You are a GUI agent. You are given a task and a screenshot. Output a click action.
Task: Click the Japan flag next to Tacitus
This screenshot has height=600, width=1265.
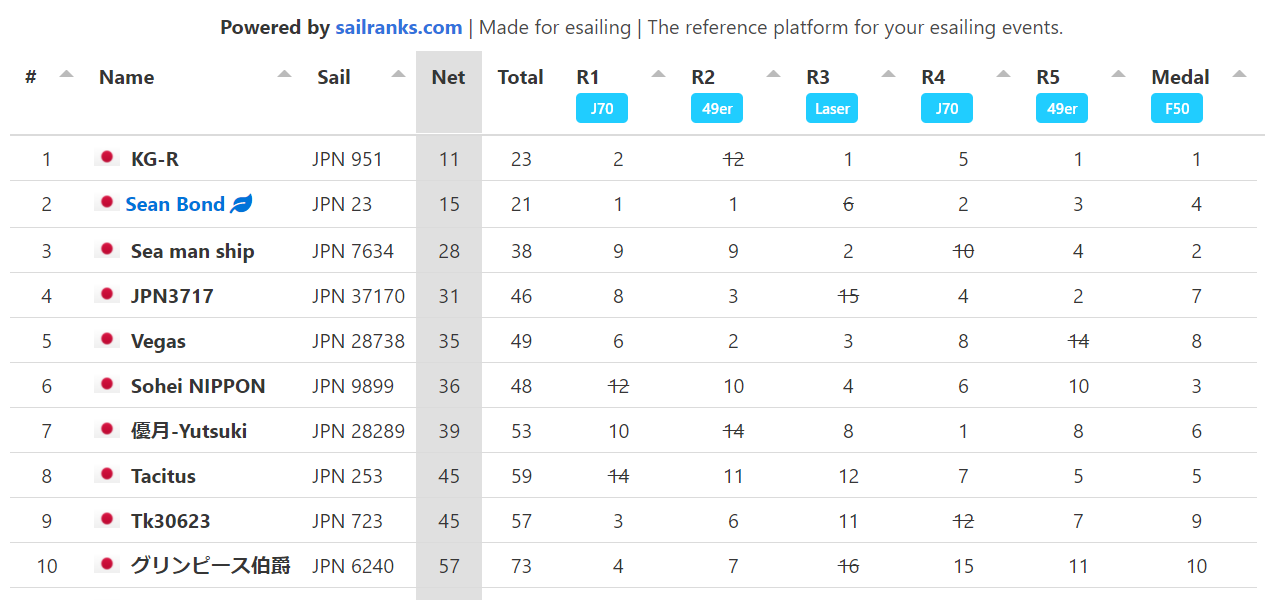tap(107, 475)
